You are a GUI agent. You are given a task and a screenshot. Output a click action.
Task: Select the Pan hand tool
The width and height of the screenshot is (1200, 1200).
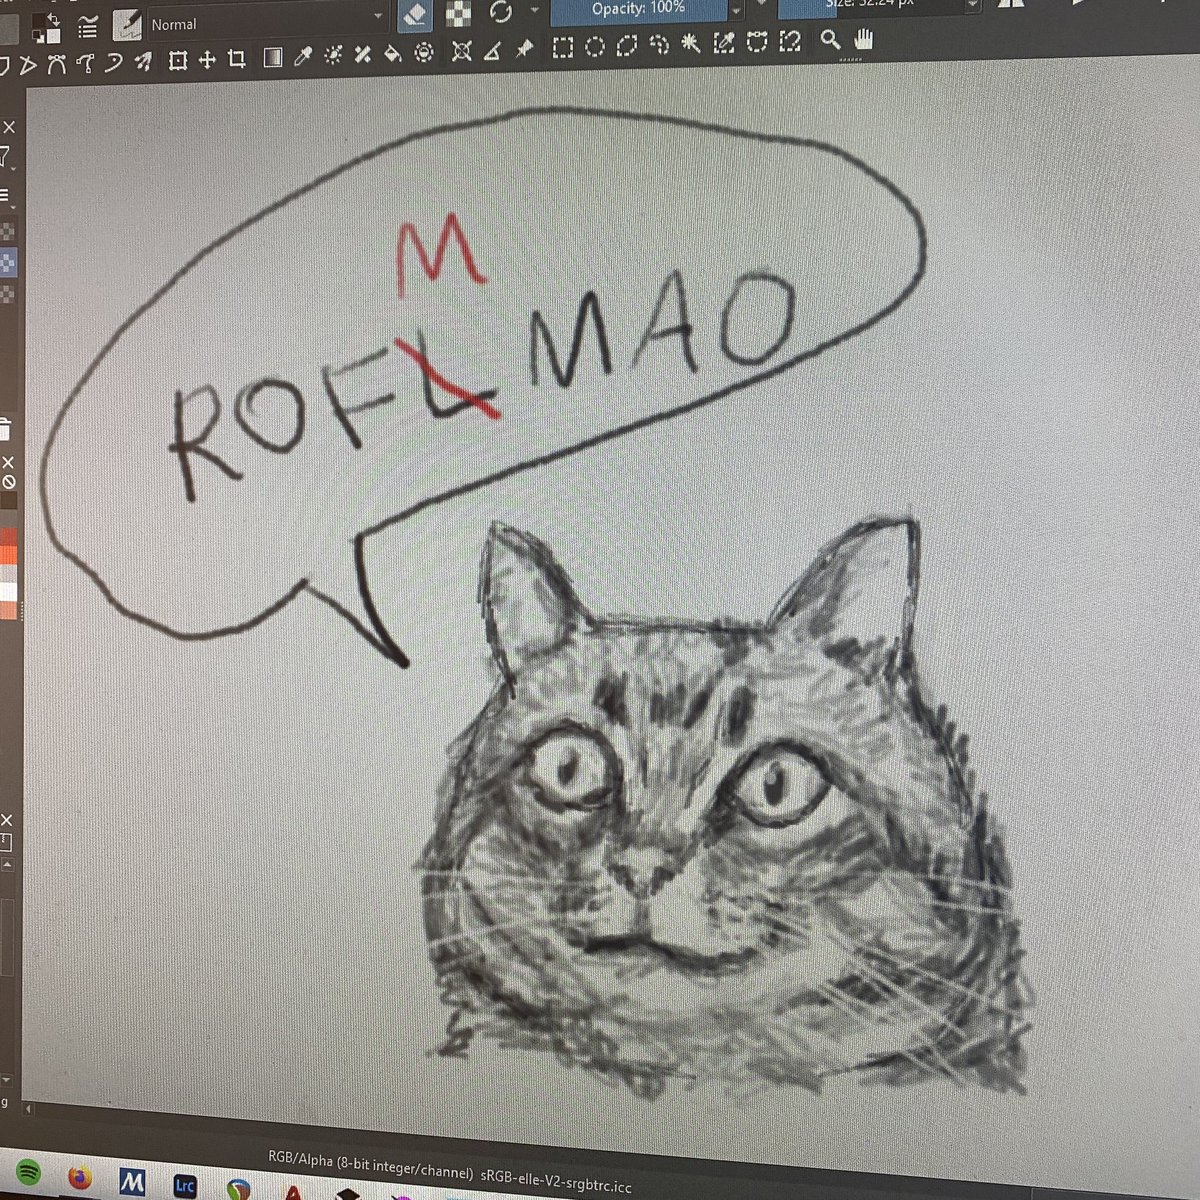864,38
